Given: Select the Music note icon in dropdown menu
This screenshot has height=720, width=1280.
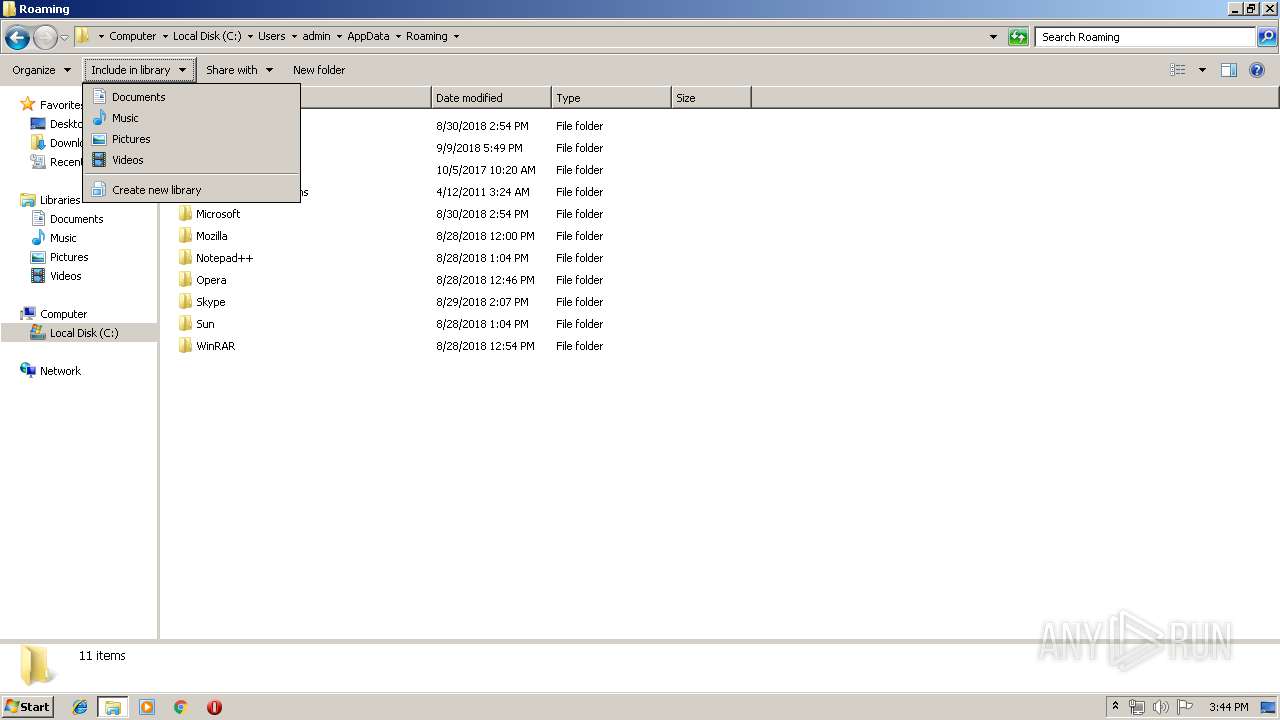Looking at the screenshot, I should (x=99, y=118).
